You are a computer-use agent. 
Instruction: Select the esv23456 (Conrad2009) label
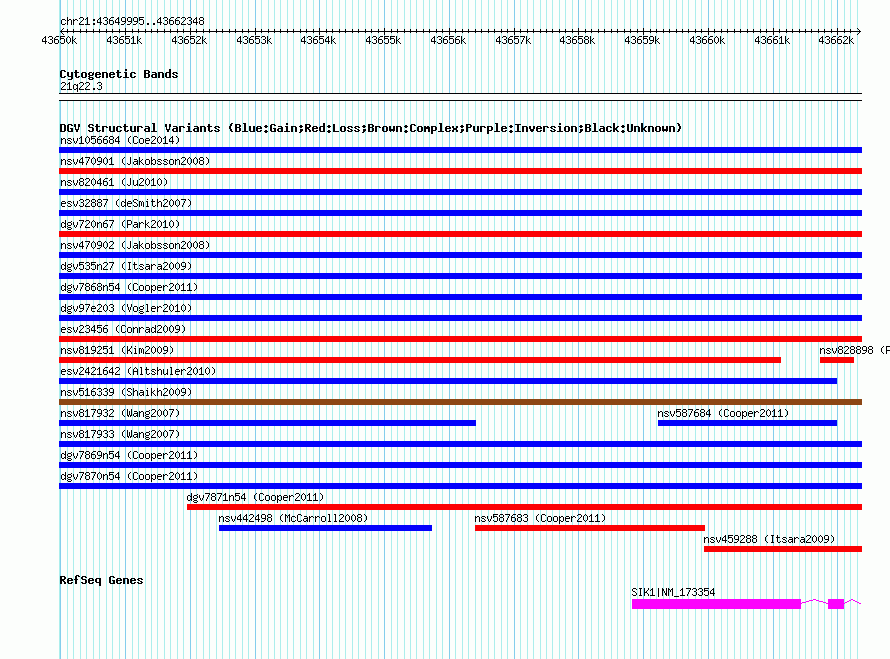tap(123, 329)
